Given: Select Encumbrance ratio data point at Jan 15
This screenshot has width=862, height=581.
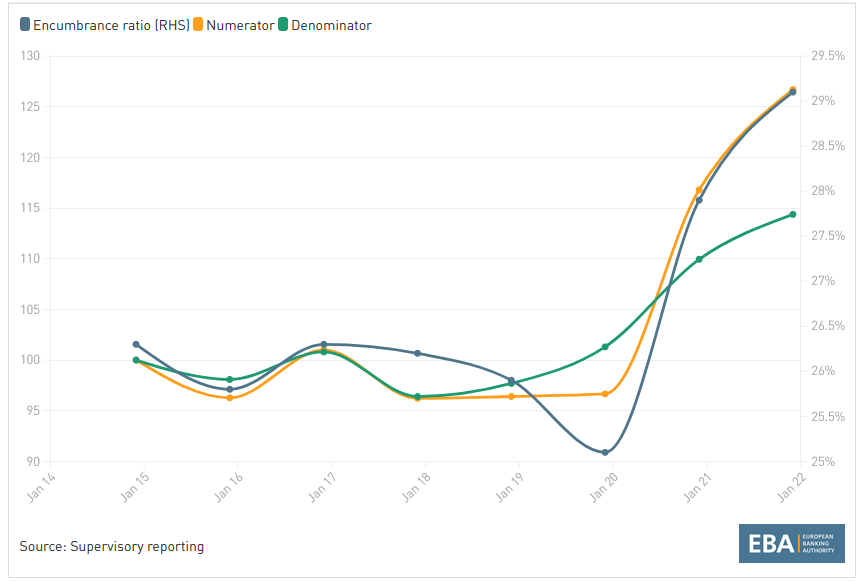Looking at the screenshot, I should point(136,344).
